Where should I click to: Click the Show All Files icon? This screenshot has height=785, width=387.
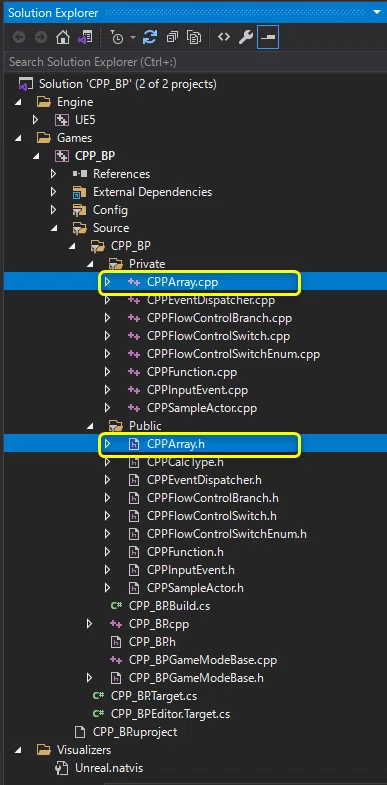[194, 38]
